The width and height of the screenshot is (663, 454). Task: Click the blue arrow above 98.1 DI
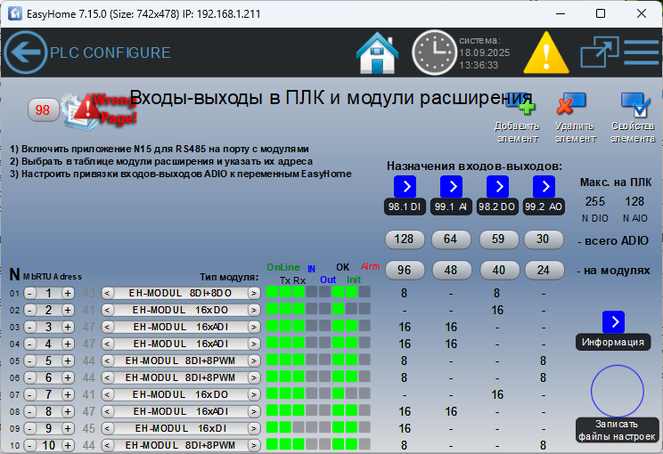[405, 186]
